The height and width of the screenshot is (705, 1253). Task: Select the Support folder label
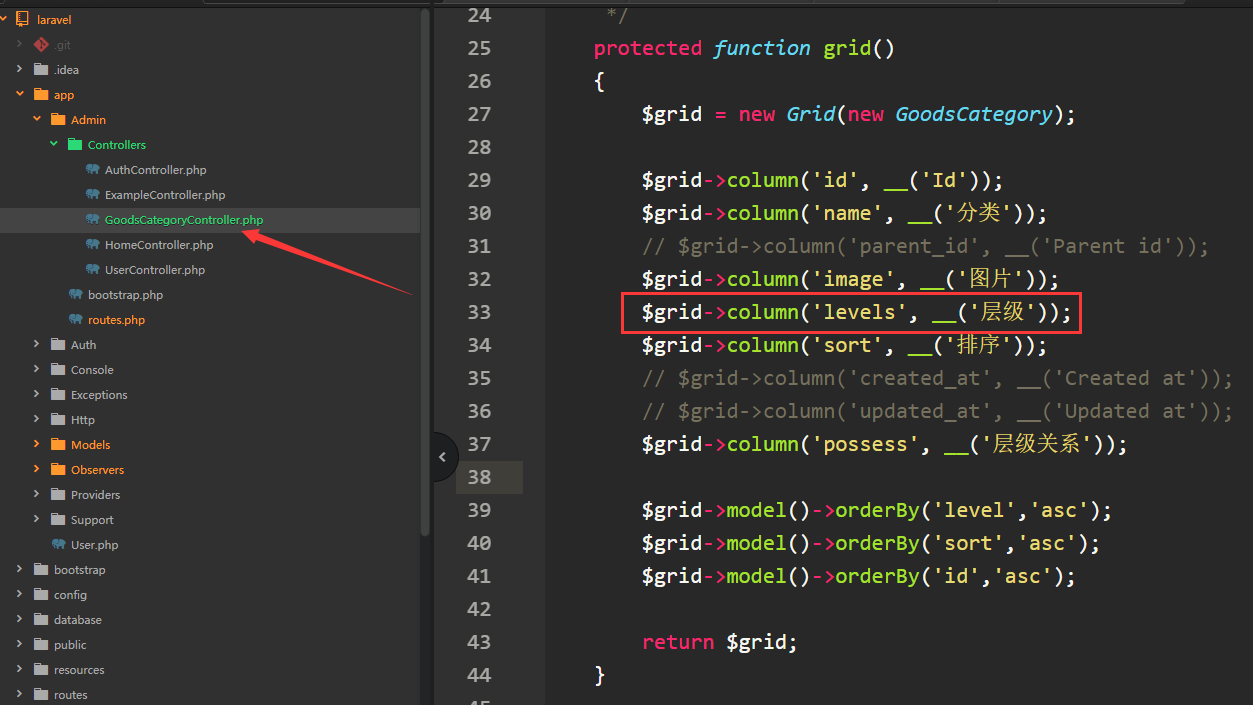92,520
